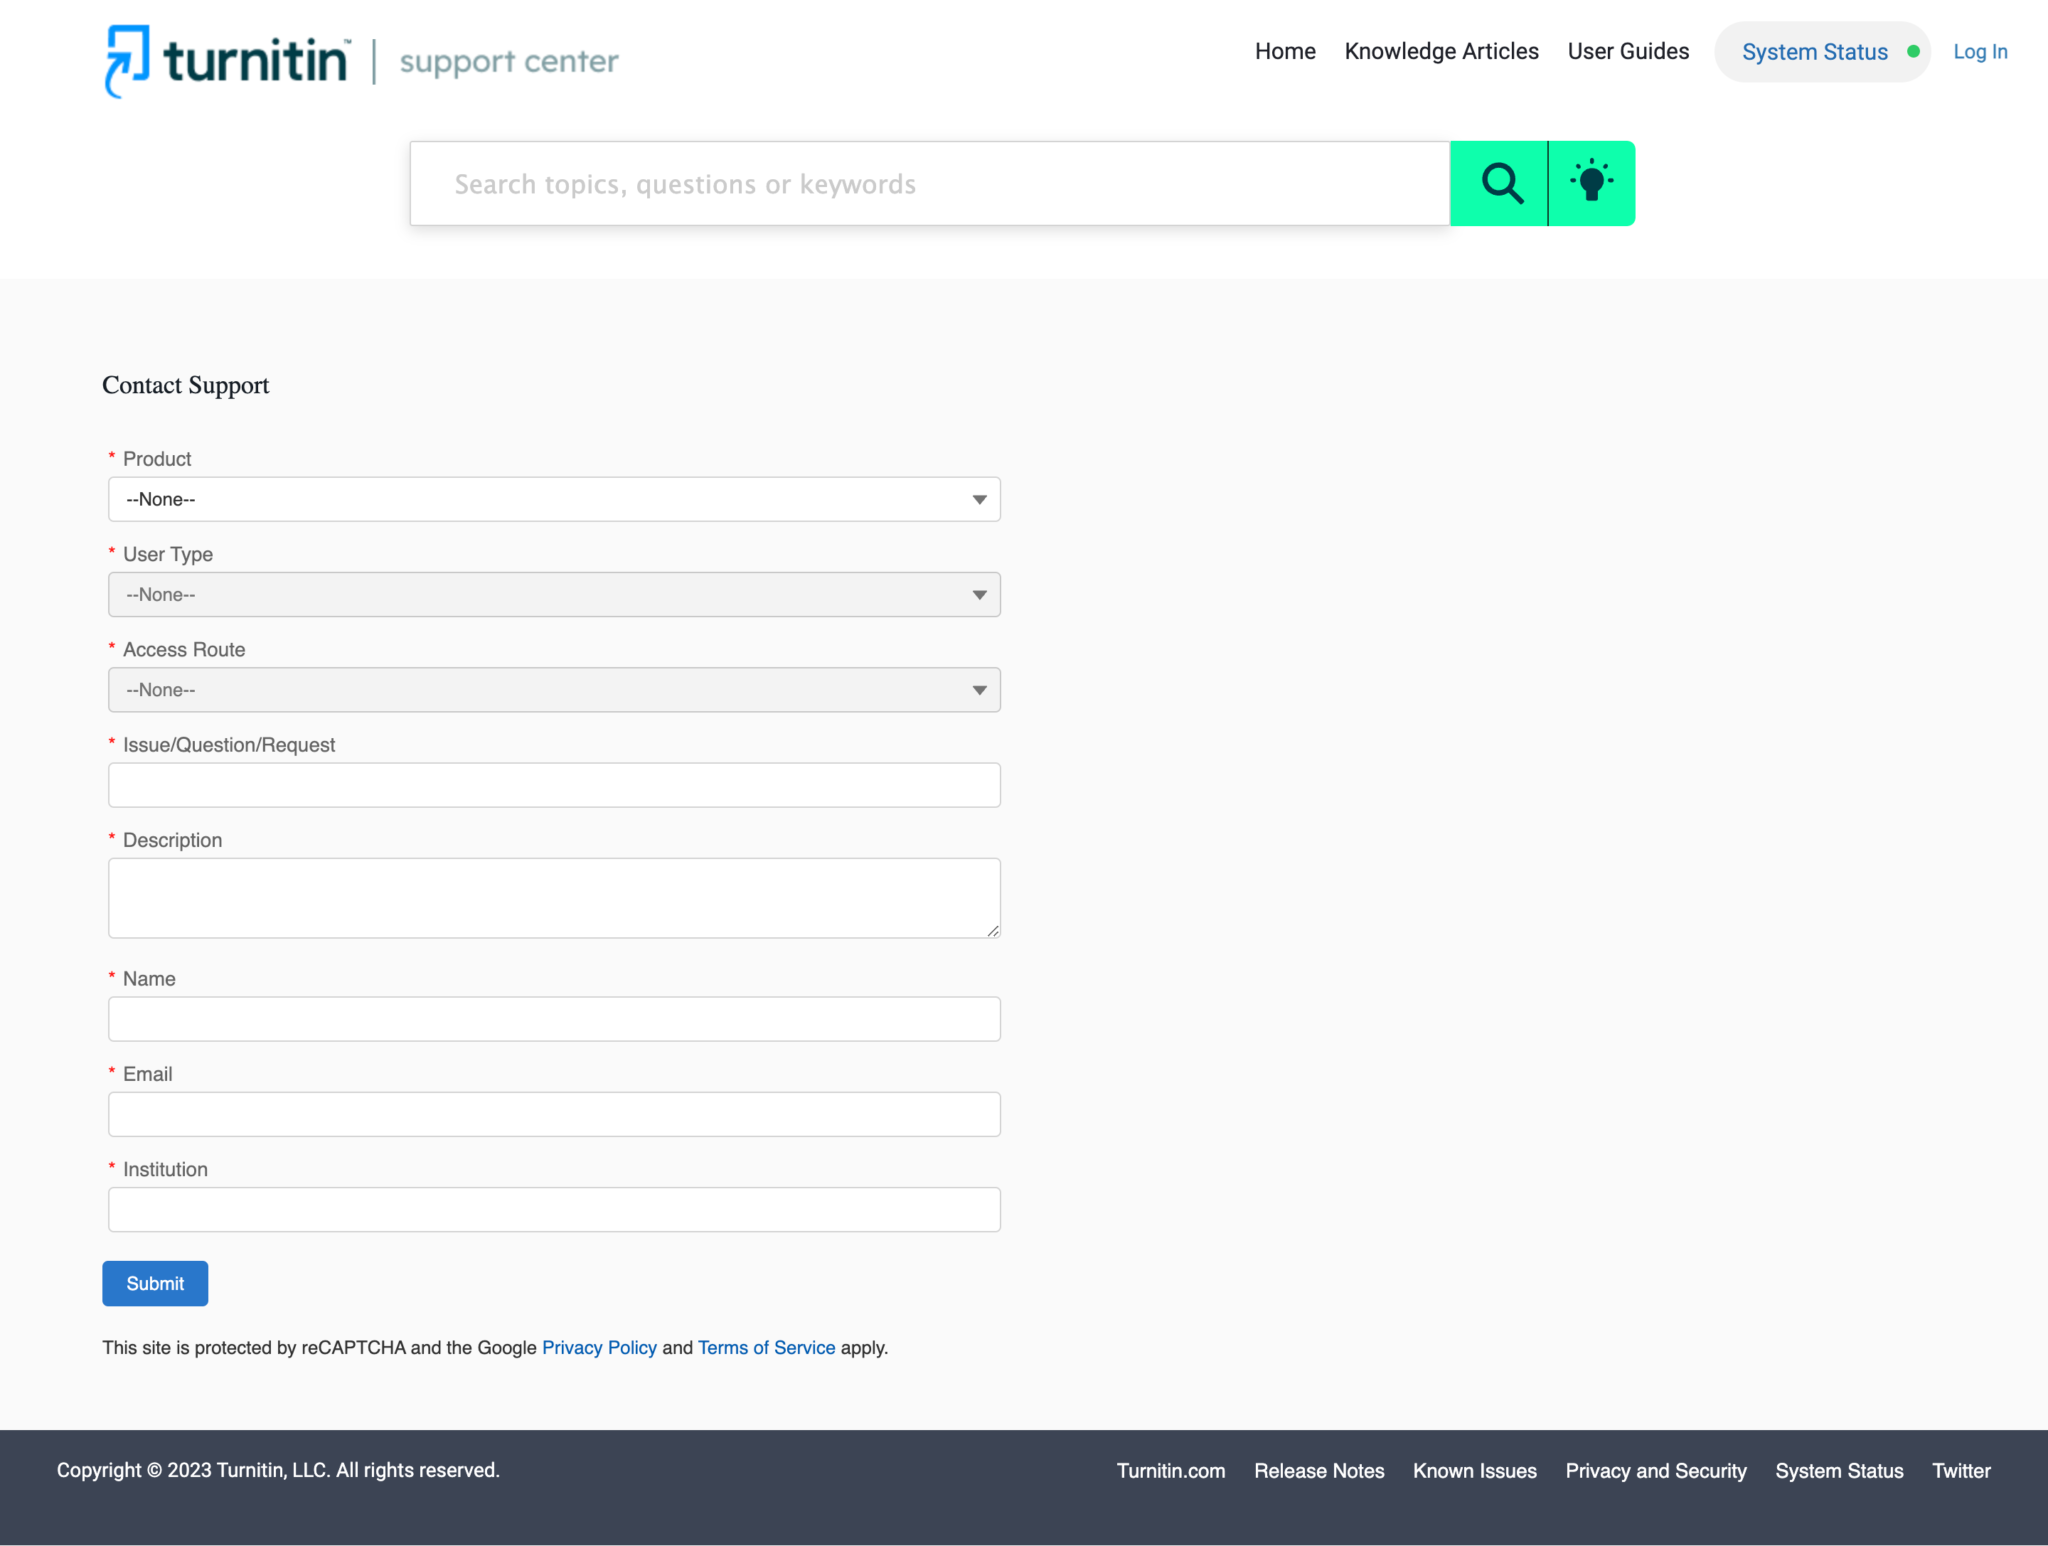Click Terms of Service
Image resolution: width=2048 pixels, height=1546 pixels.
(x=766, y=1347)
